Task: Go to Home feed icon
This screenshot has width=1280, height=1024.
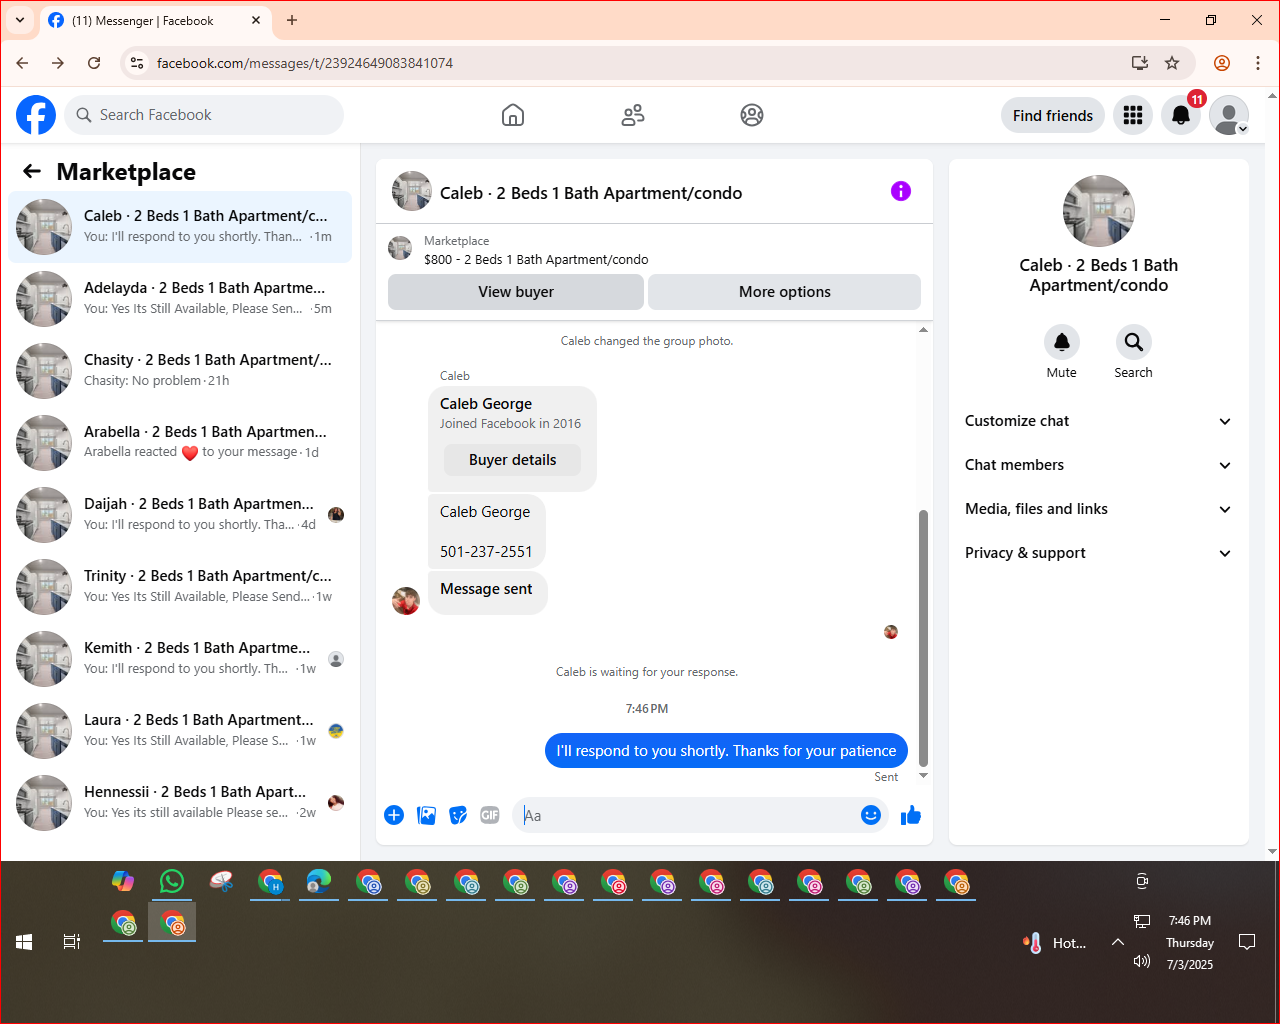Action: (513, 115)
